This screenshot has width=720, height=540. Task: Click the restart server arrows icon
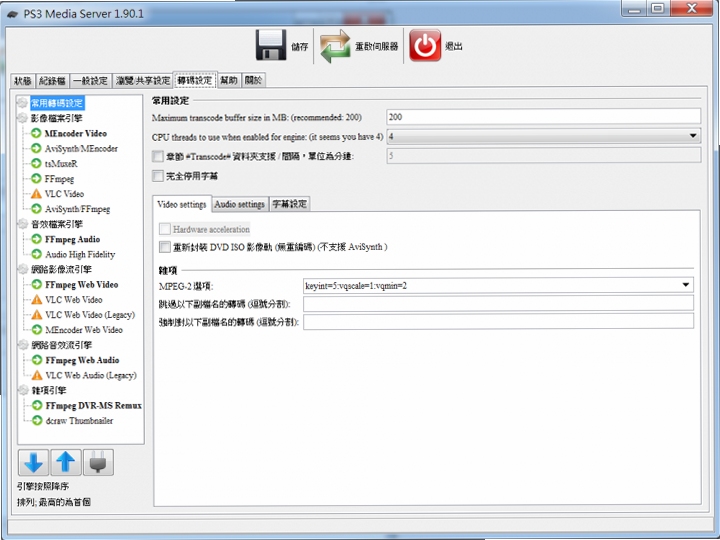[x=335, y=46]
